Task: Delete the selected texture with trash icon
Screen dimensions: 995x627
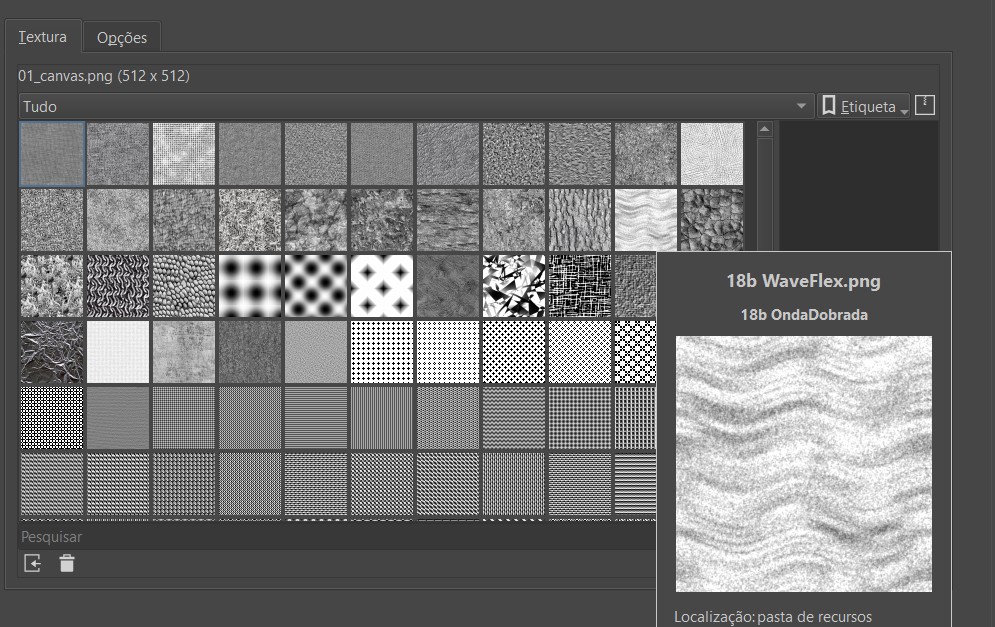Action: [67, 563]
